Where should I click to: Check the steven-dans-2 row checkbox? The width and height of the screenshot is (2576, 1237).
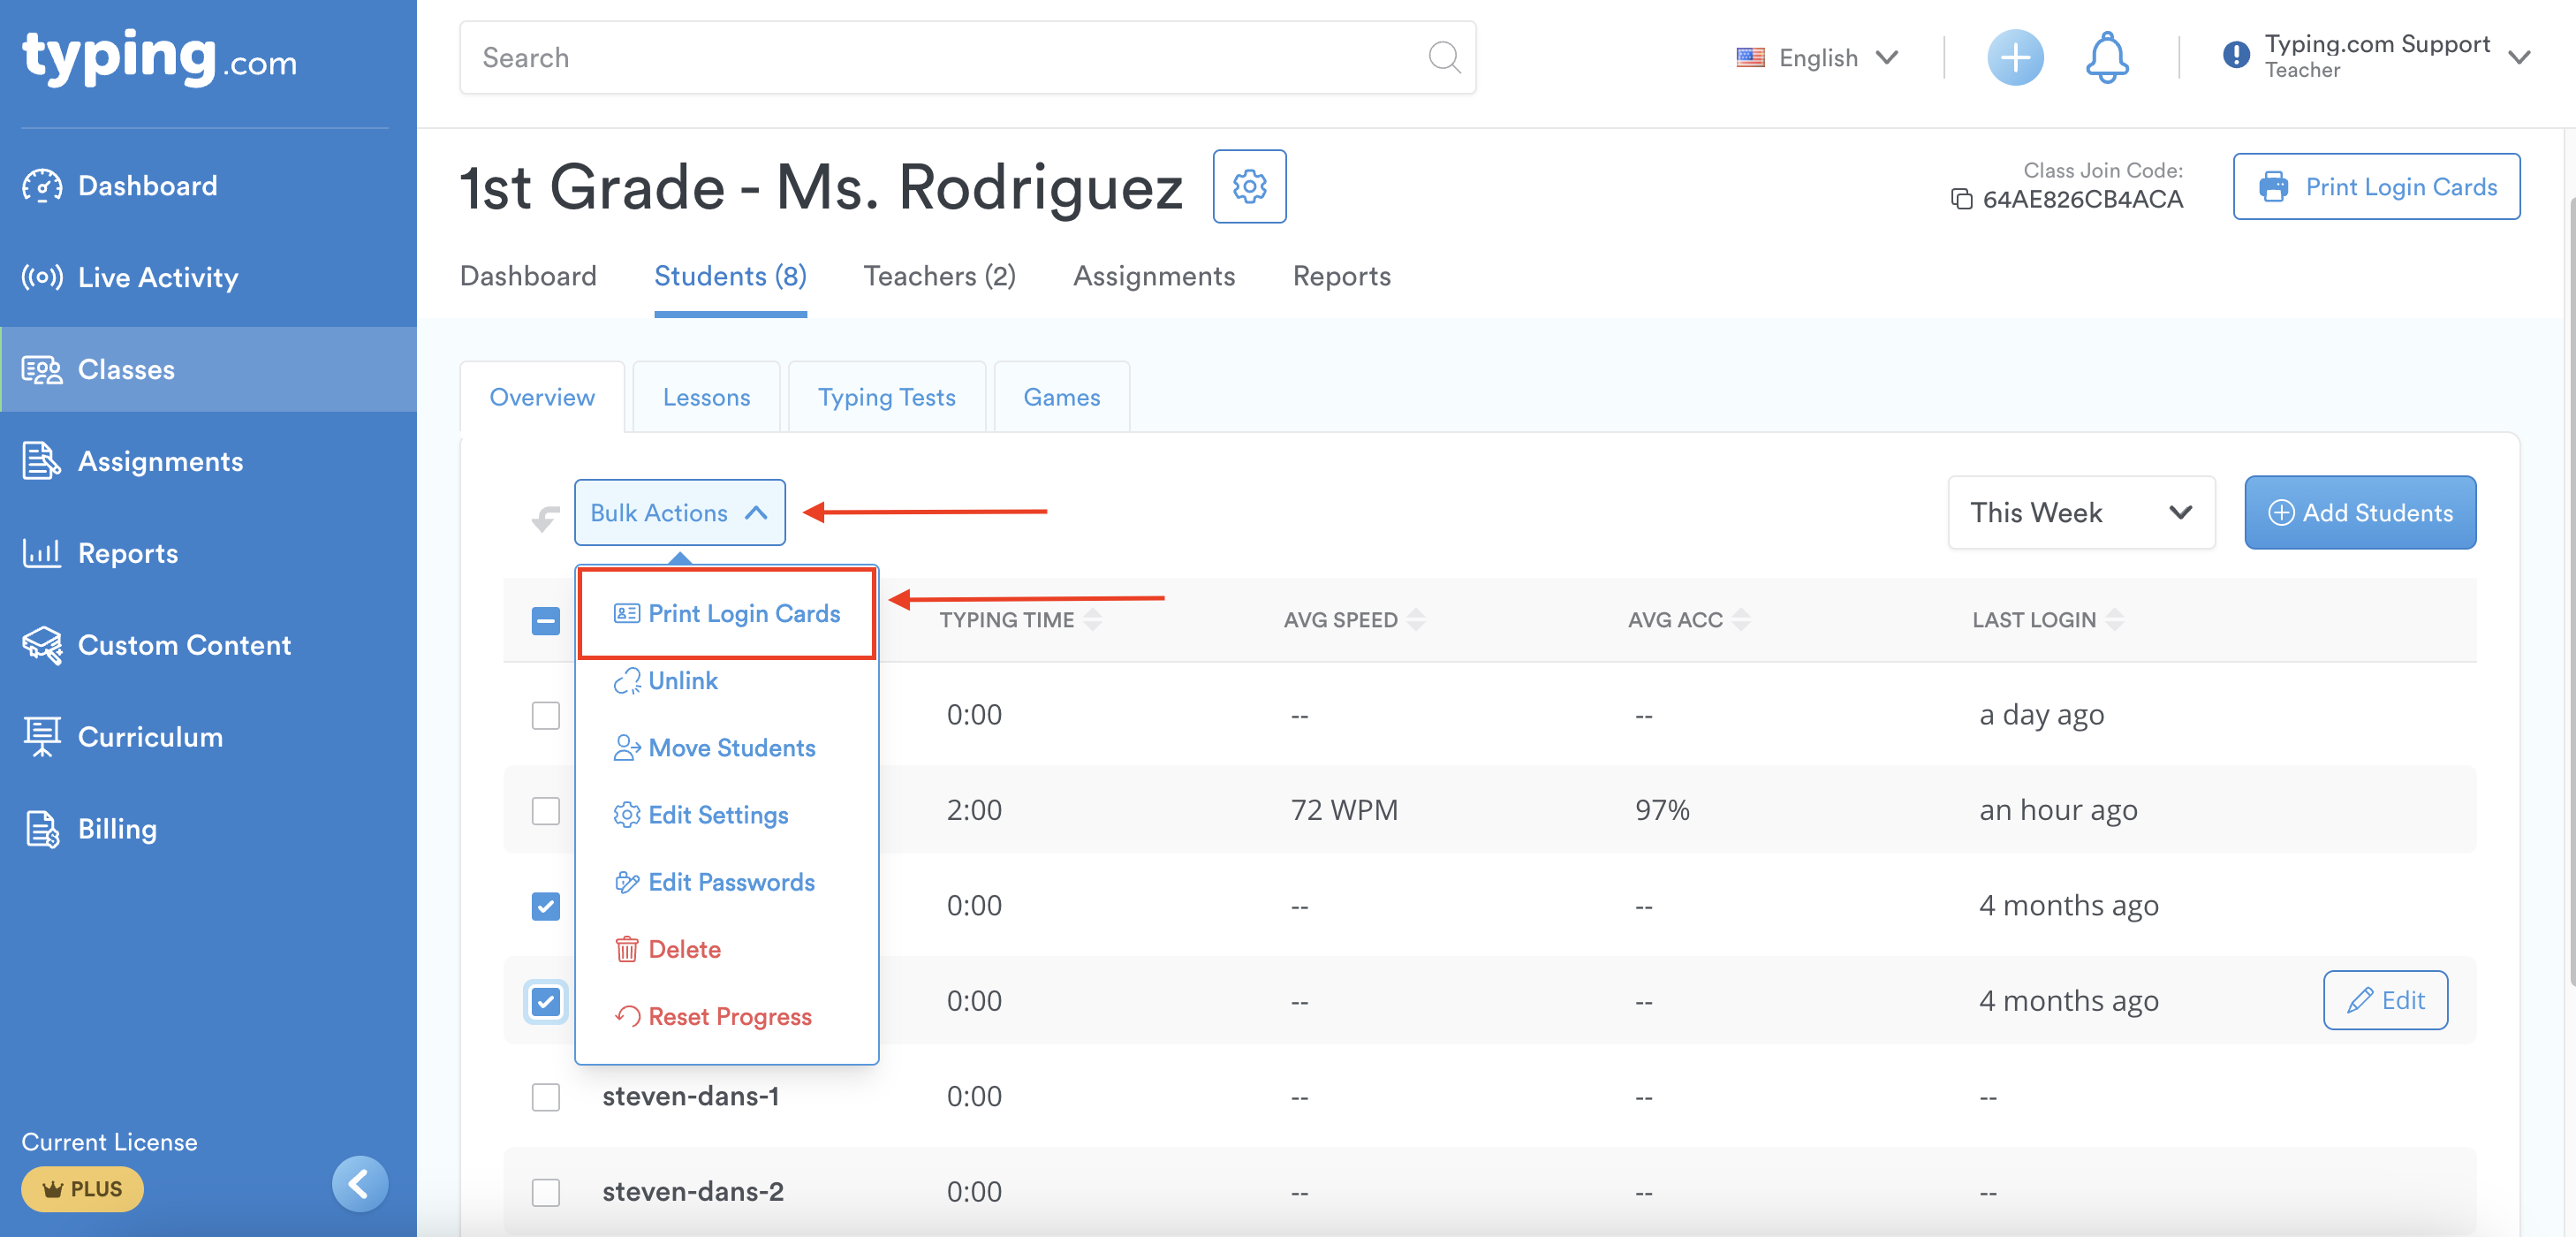545,1192
